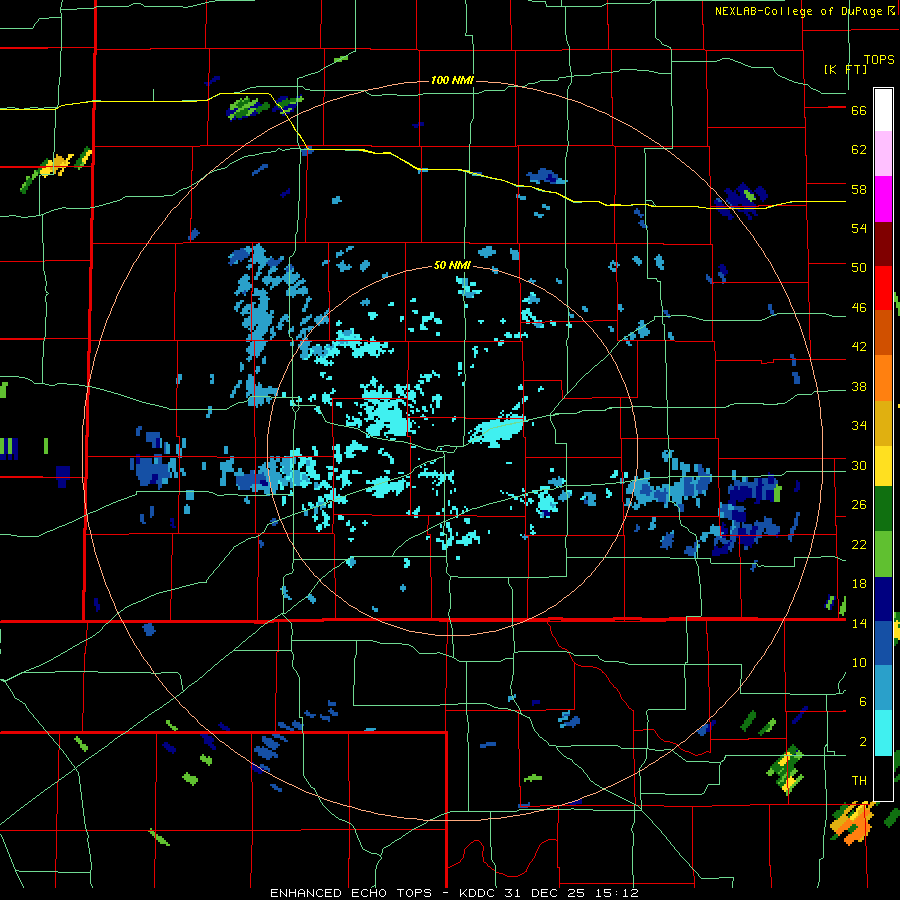Pick the magenta legend swatch
The height and width of the screenshot is (900, 900).
(883, 199)
